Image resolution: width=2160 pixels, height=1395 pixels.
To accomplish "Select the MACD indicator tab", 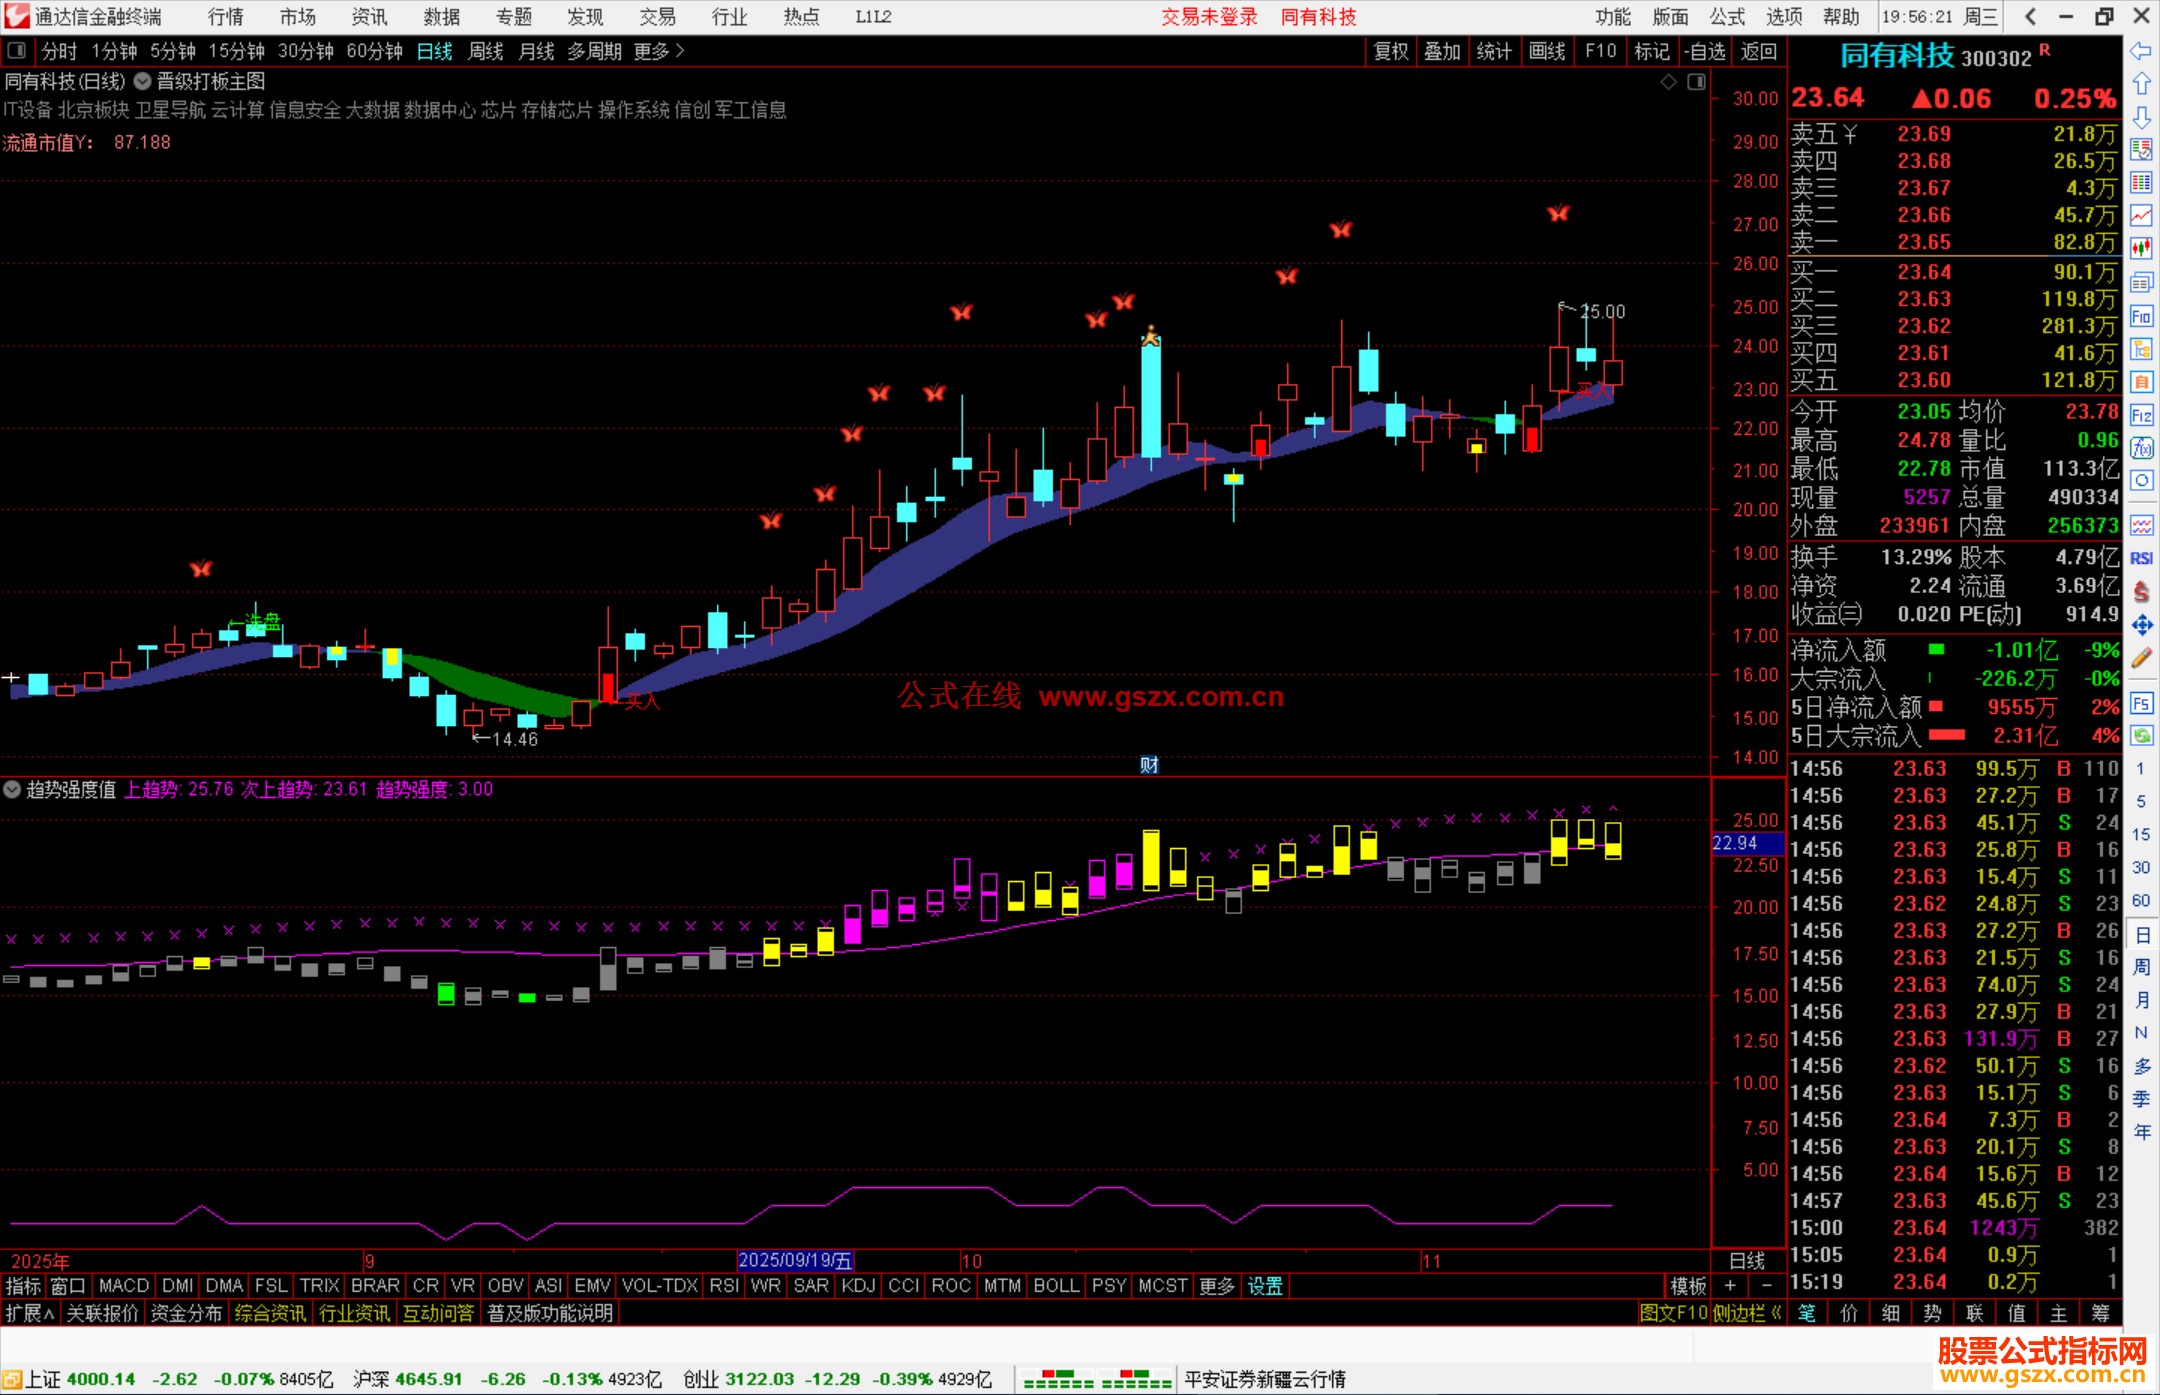I will pyautogui.click(x=124, y=1286).
